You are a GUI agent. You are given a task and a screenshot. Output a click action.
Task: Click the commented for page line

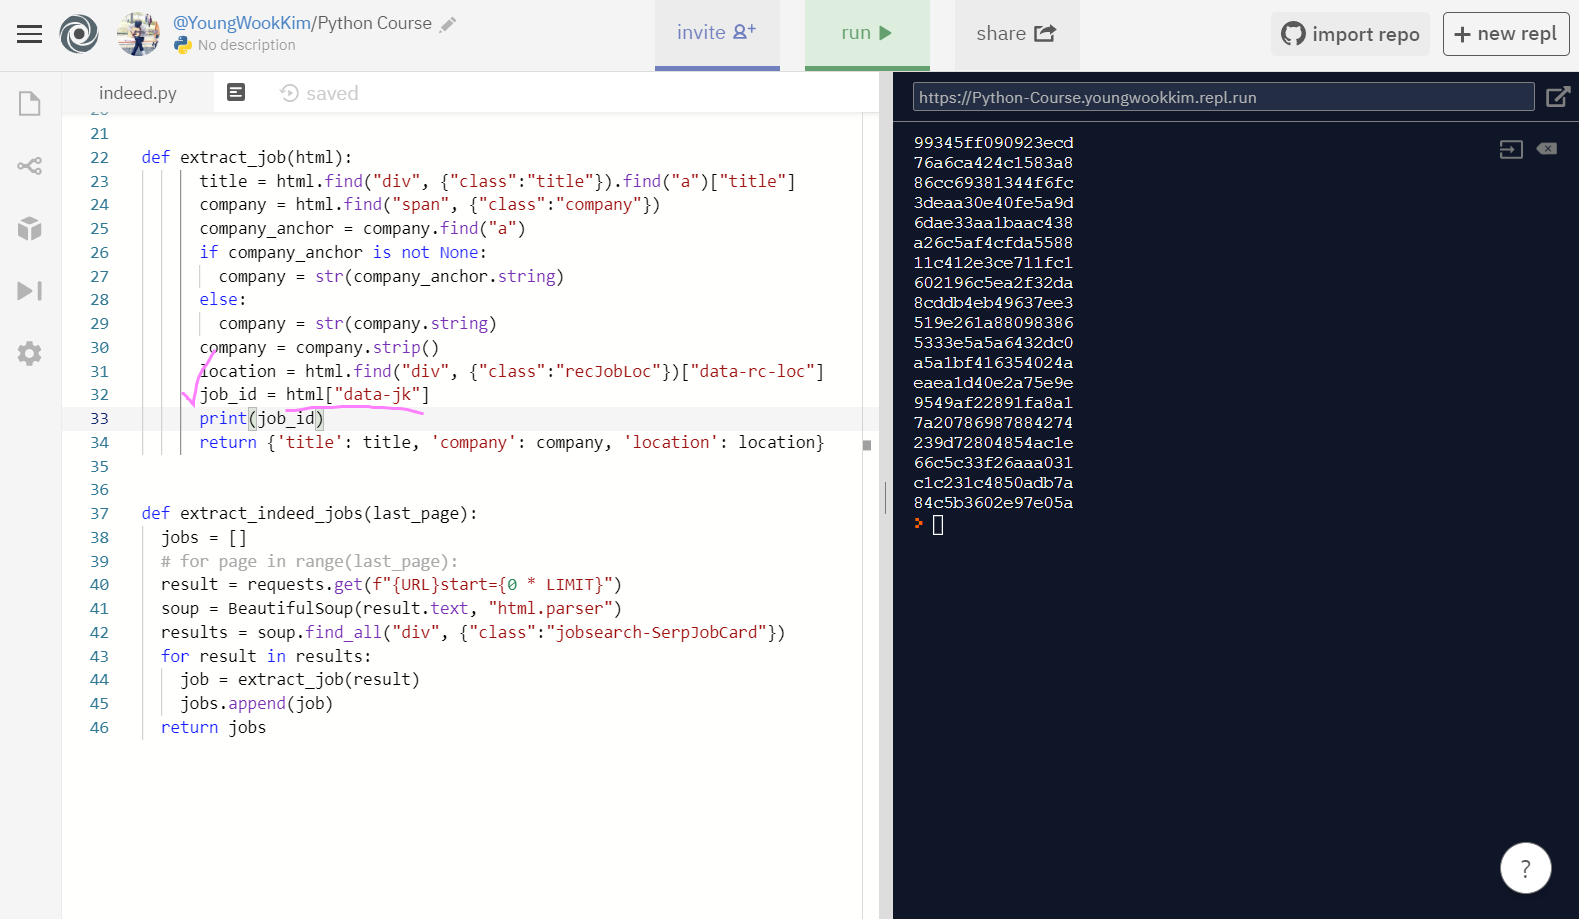309,561
